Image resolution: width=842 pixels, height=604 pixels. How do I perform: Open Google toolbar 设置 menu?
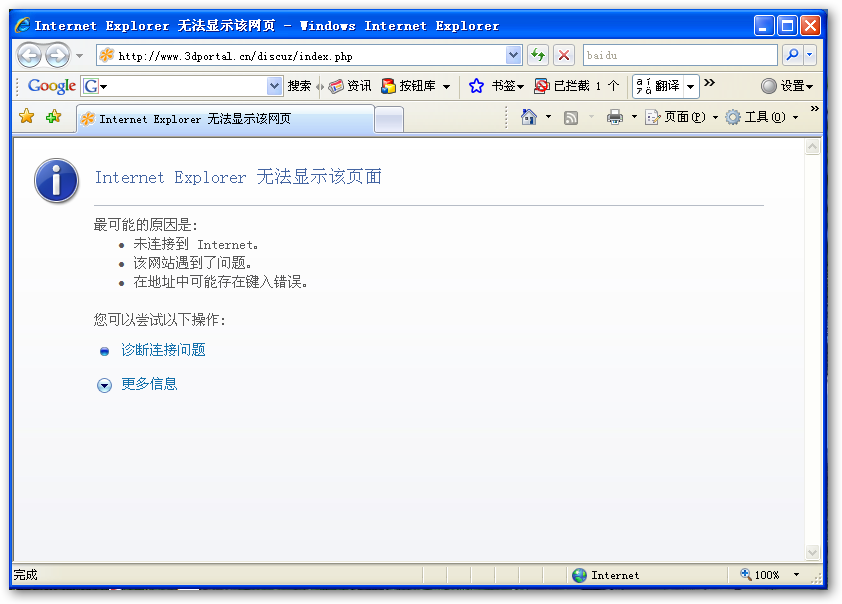click(x=787, y=86)
